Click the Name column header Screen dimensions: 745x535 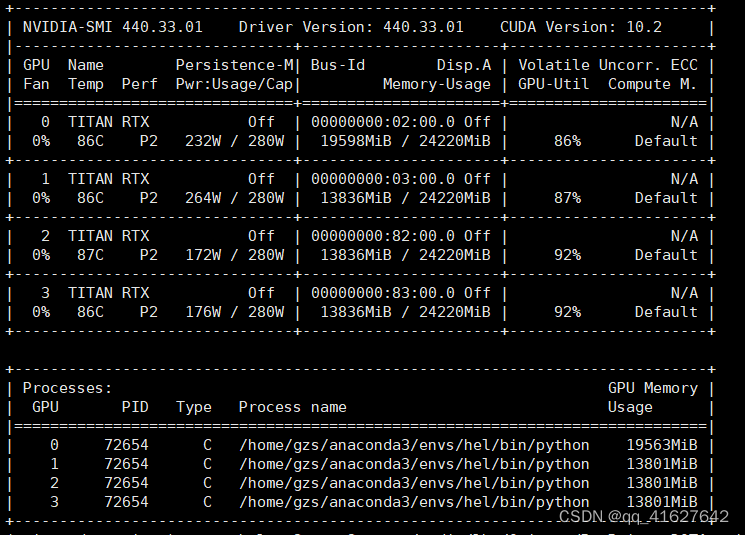[86, 65]
